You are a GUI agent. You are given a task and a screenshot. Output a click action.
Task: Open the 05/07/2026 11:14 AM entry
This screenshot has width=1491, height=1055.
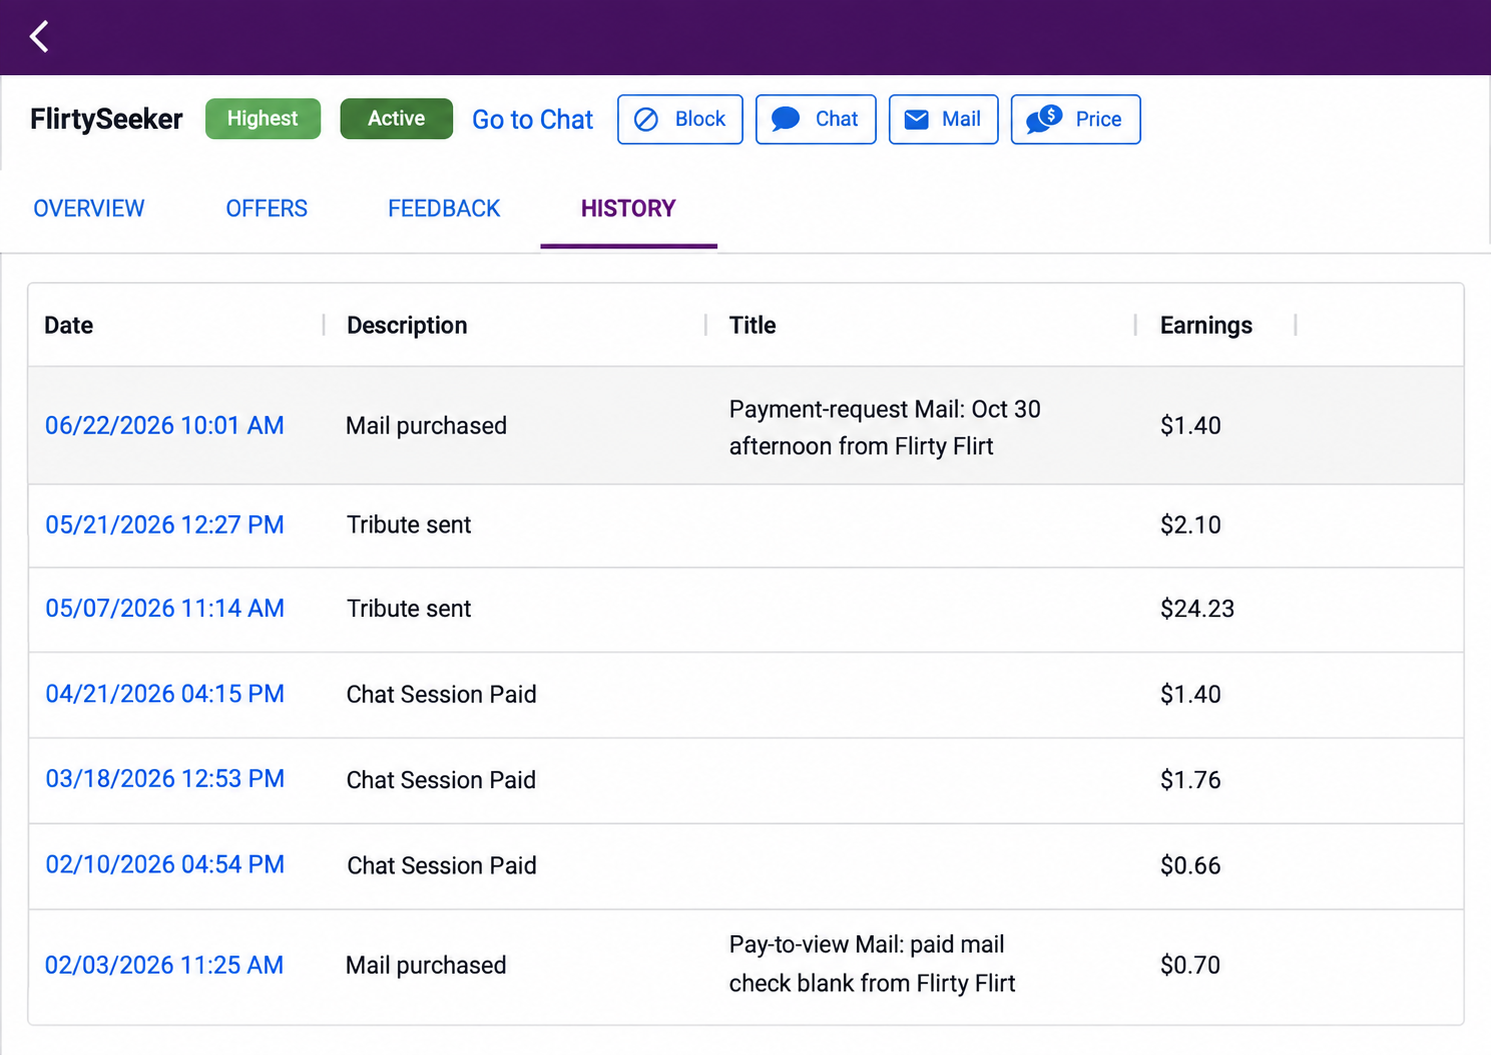pyautogui.click(x=165, y=608)
